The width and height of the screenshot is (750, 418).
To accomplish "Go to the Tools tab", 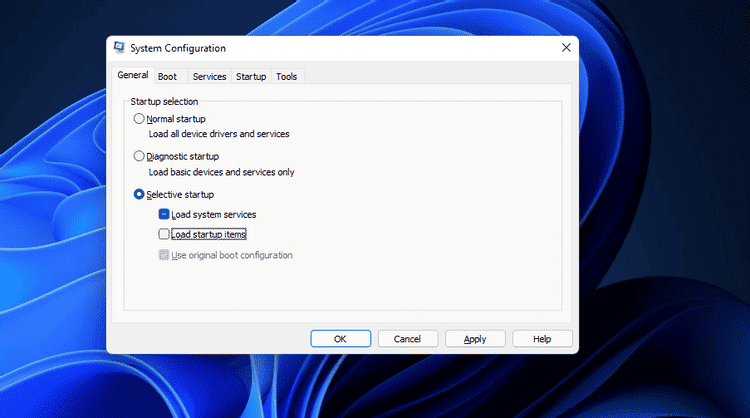I will [287, 77].
